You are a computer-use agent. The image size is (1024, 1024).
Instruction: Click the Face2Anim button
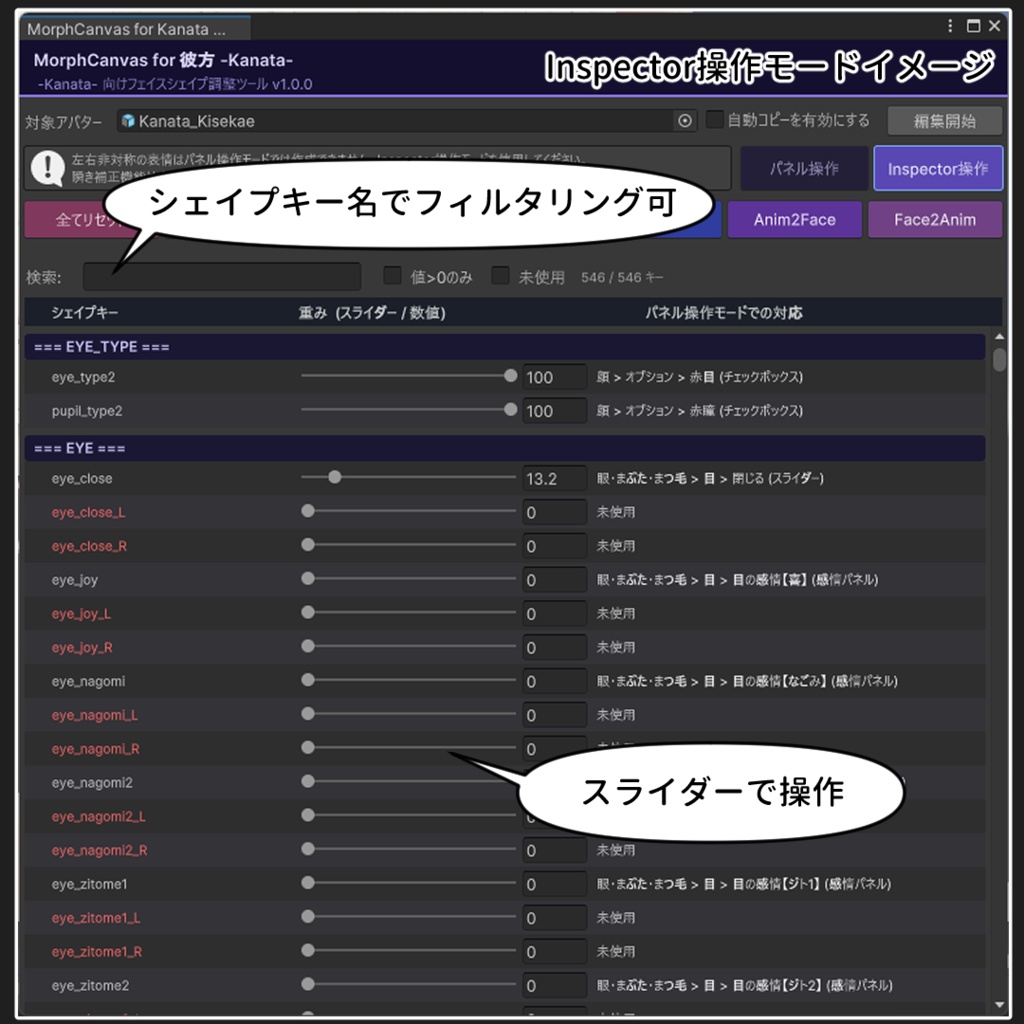coord(935,219)
